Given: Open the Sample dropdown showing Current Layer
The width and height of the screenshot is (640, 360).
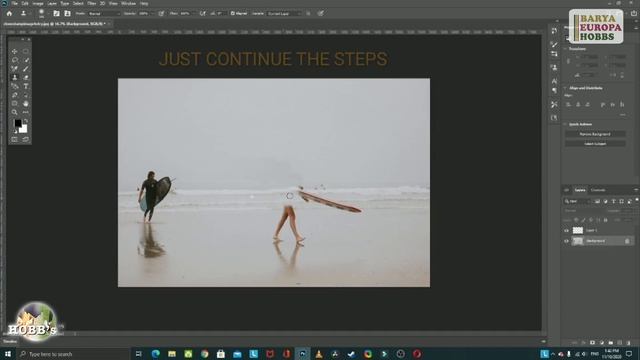Looking at the screenshot, I should (284, 13).
